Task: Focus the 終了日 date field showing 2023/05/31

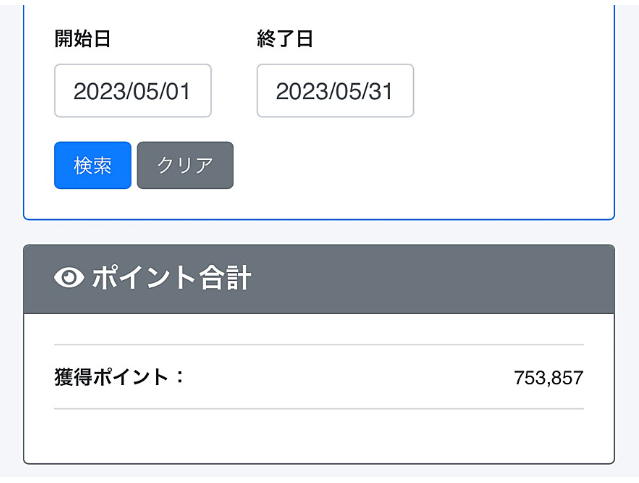Action: click(335, 90)
